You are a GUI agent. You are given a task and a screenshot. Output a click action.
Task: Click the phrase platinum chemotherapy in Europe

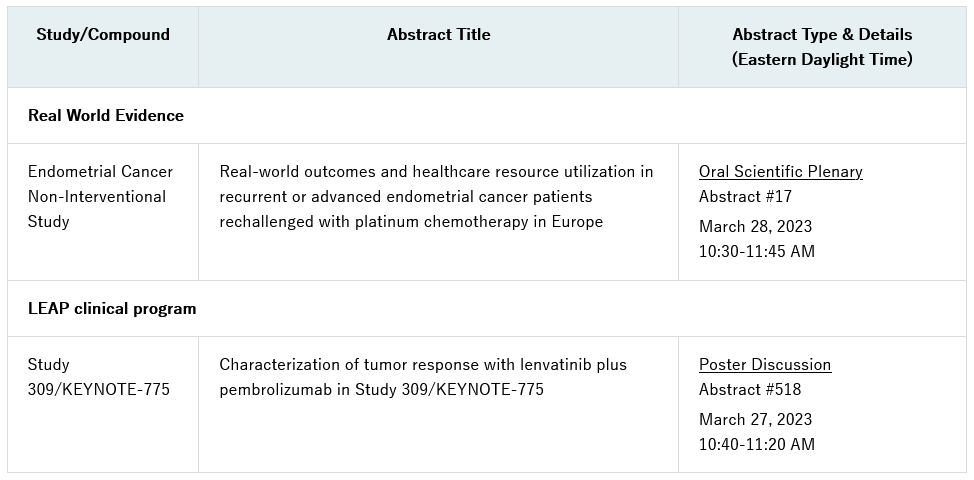click(x=477, y=222)
